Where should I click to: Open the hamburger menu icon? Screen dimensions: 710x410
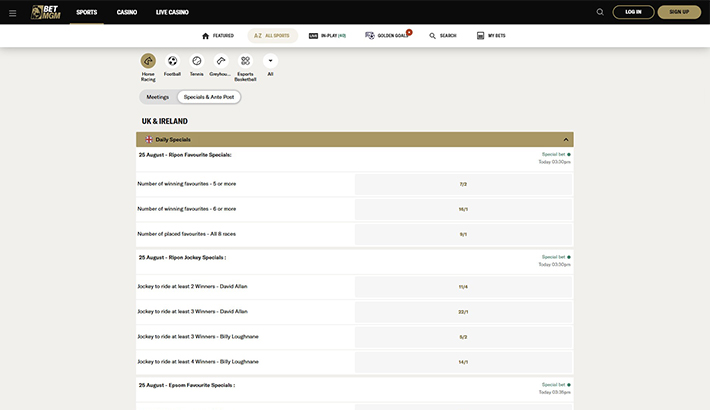click(13, 13)
